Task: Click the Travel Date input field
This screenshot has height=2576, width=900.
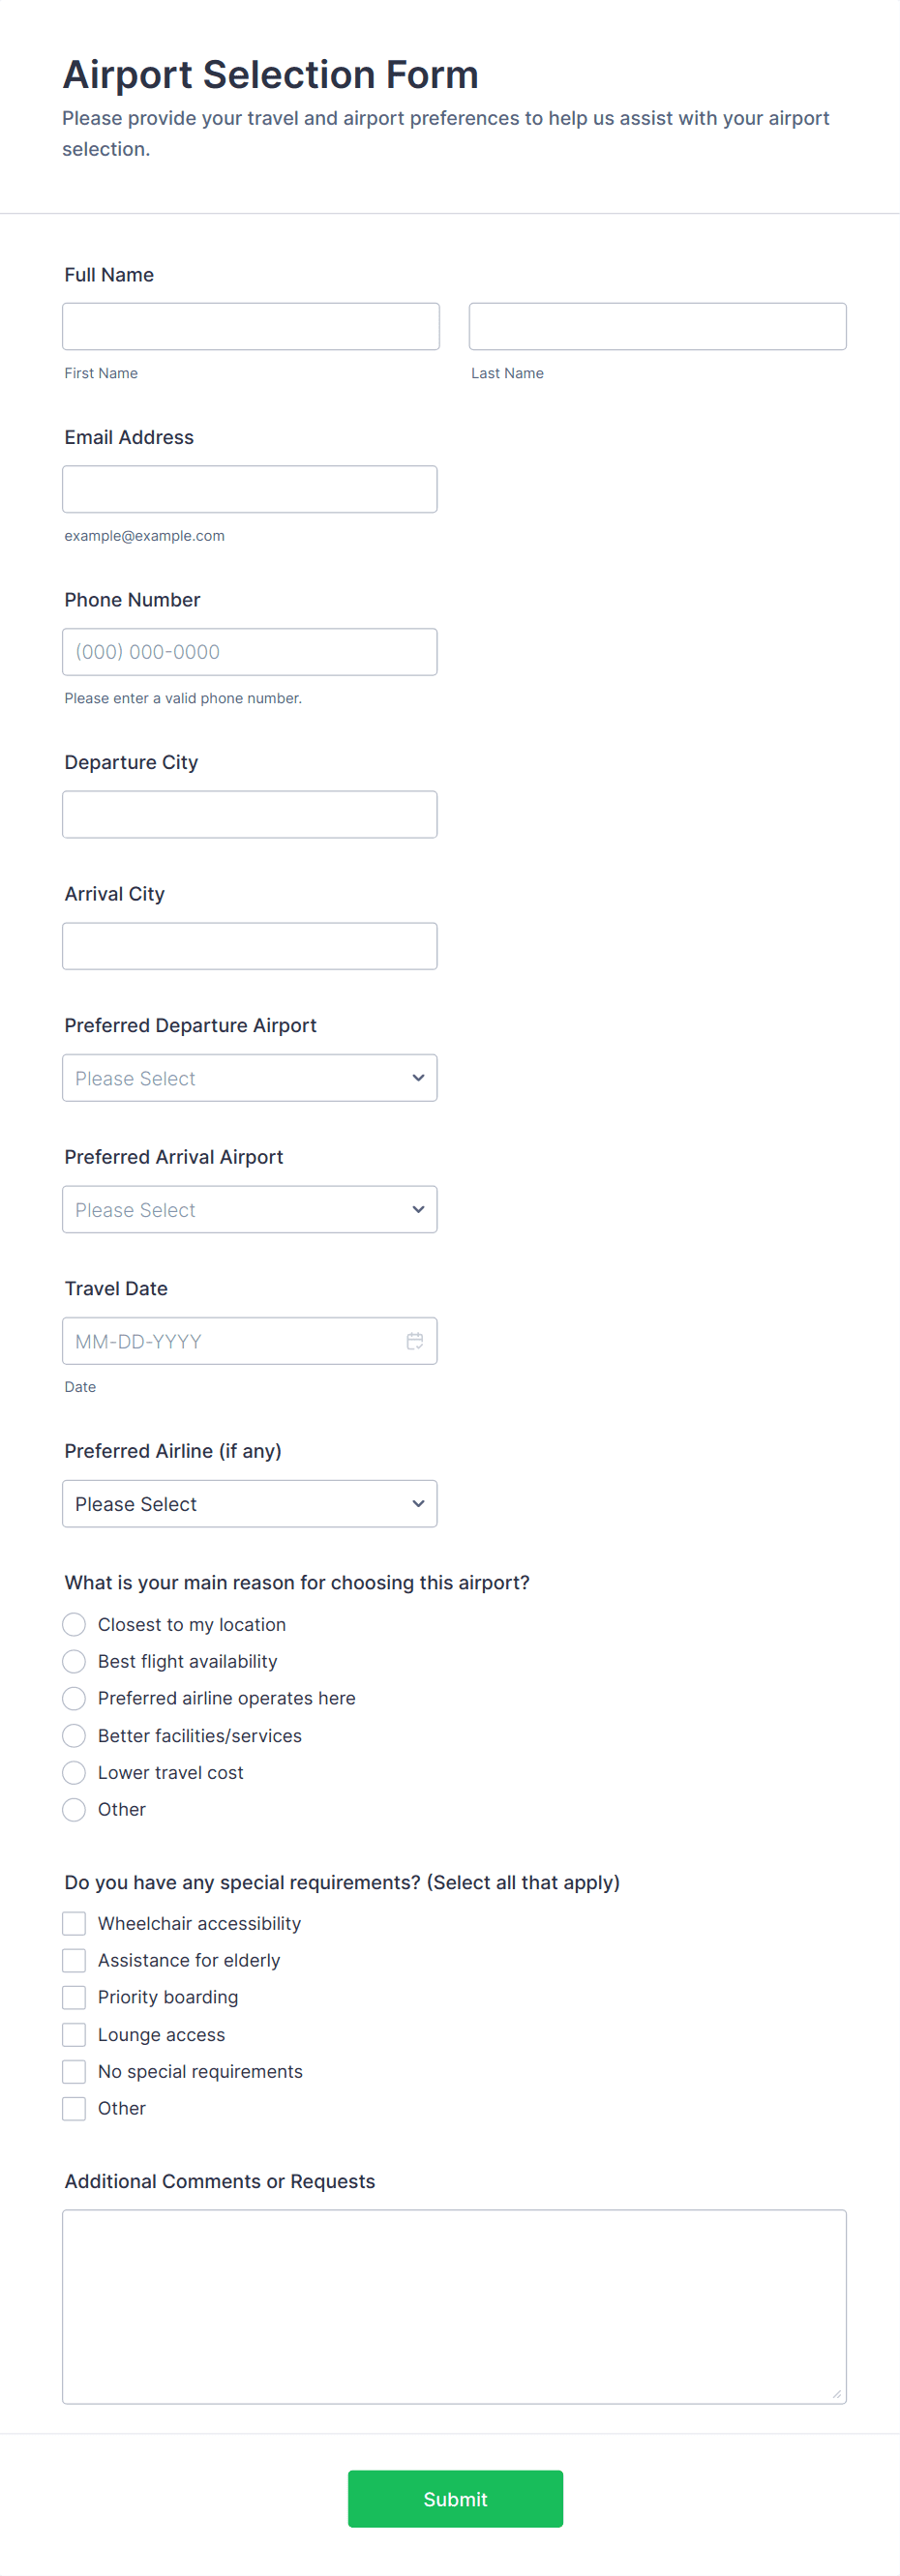Action: 230,1341
